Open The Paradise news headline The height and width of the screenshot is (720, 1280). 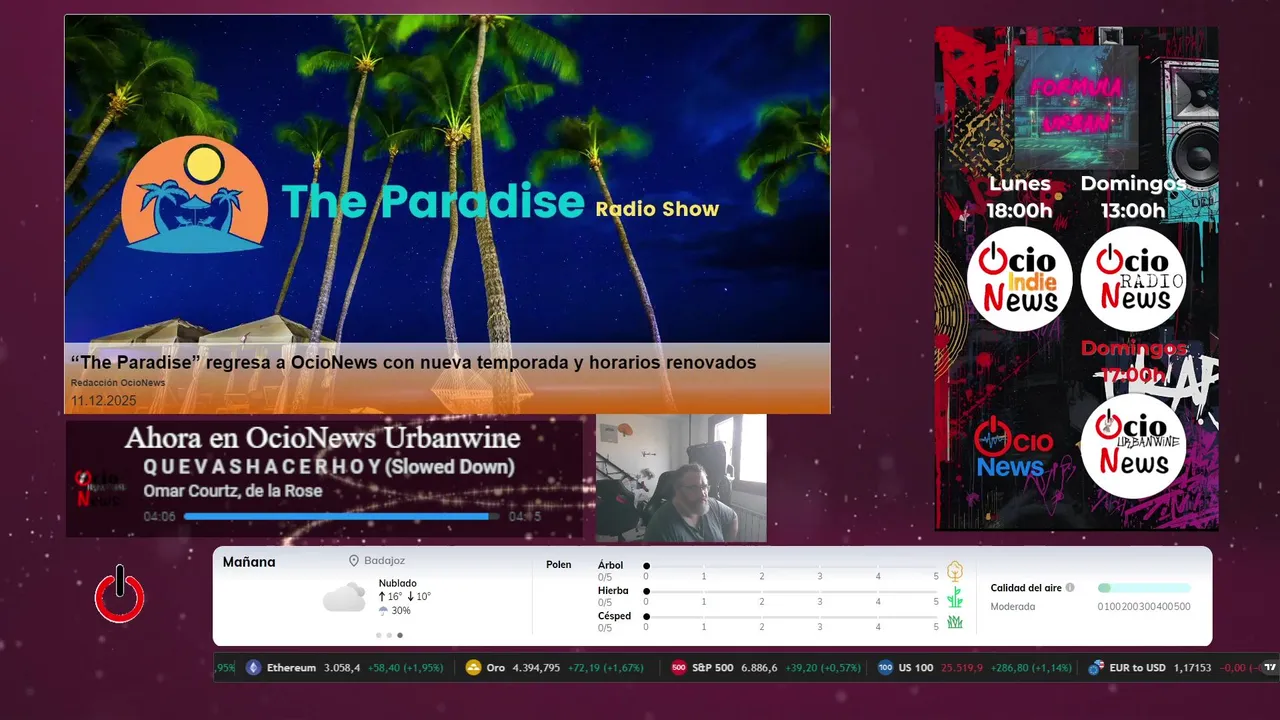pos(413,363)
